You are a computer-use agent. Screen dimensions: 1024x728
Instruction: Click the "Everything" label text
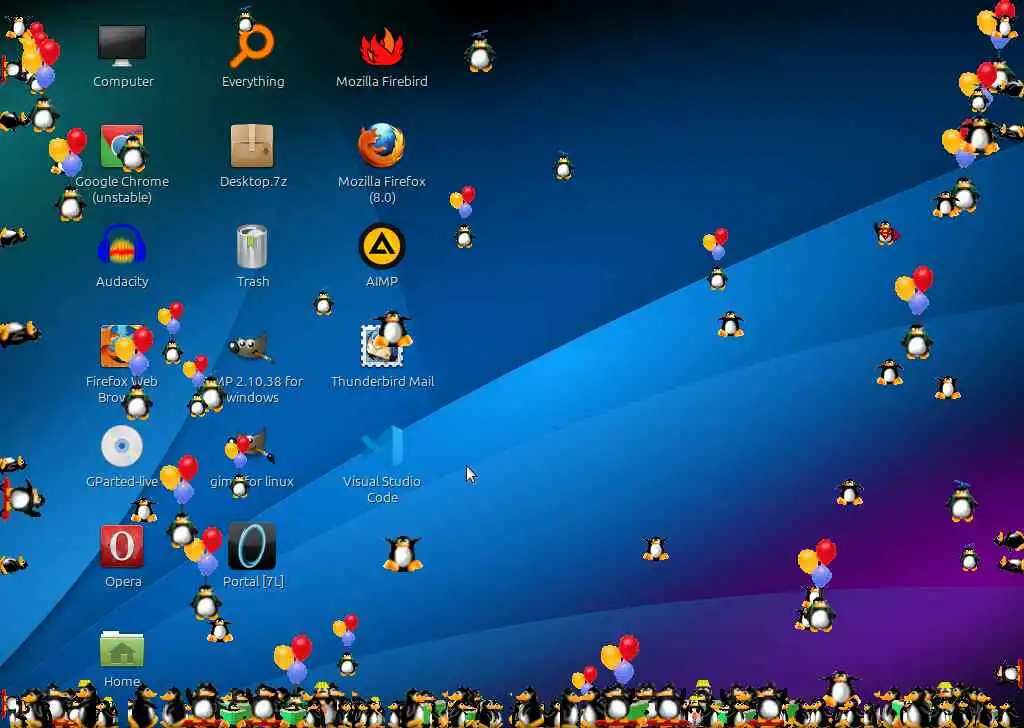253,82
